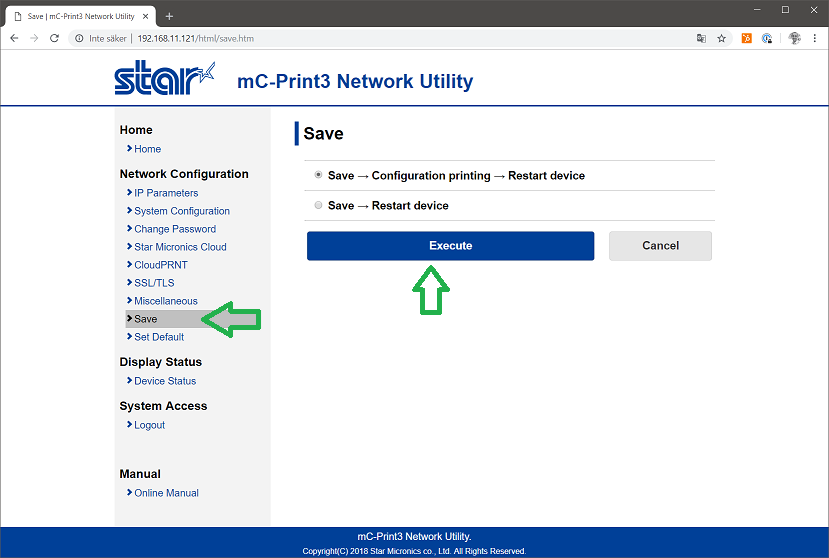Screen dimensions: 829x558
Task: Click the not-secure site info icon
Action: (x=79, y=38)
